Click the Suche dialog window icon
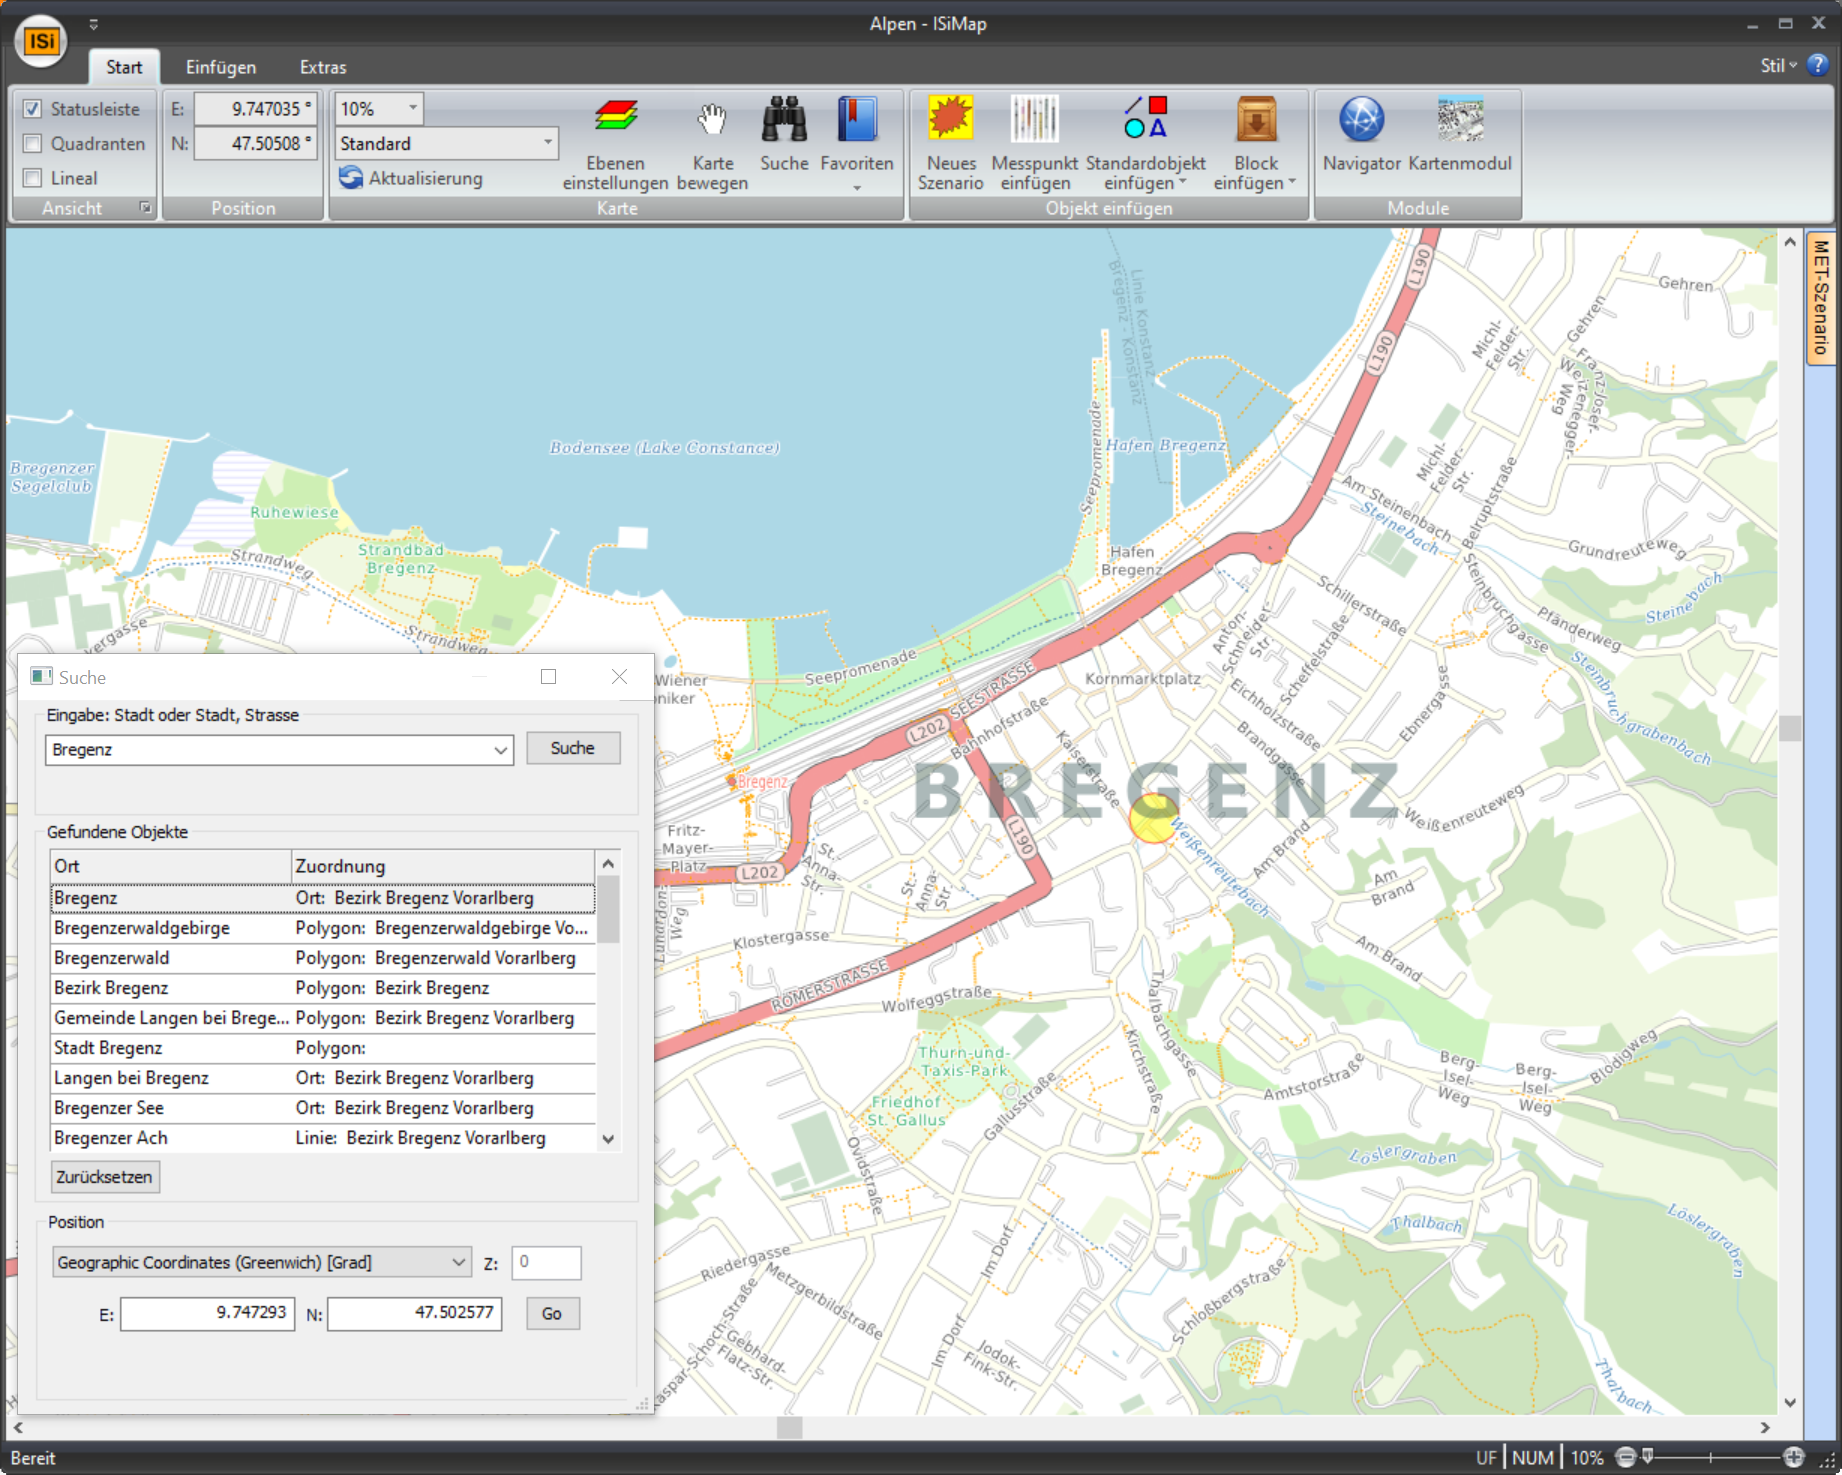The height and width of the screenshot is (1475, 1842). click(x=41, y=677)
